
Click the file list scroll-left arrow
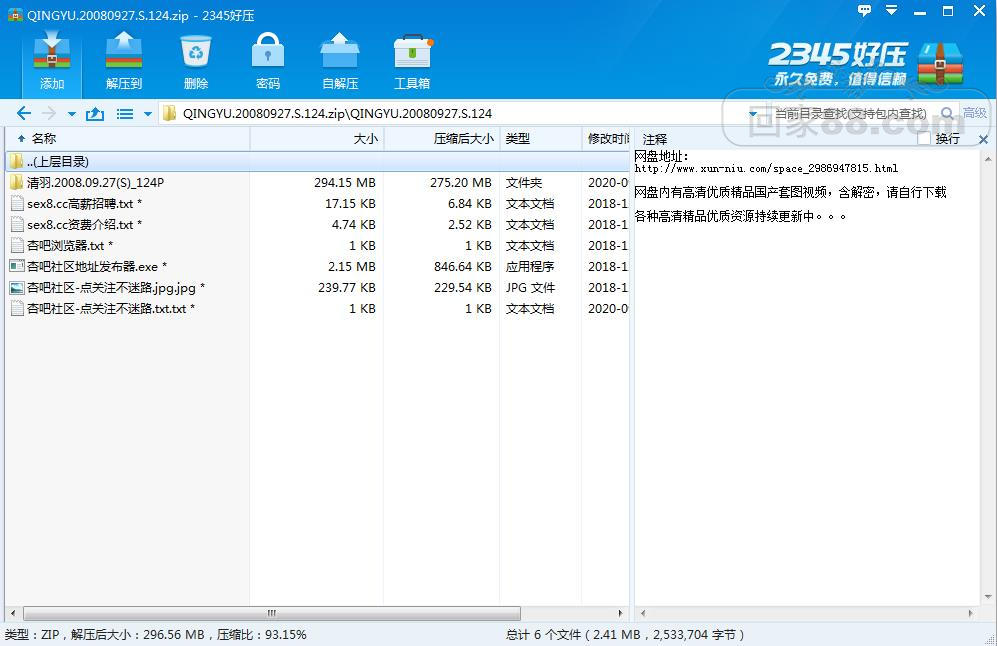point(13,614)
